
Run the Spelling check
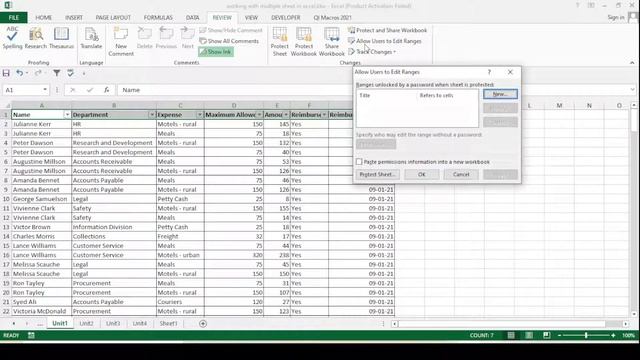[x=12, y=38]
